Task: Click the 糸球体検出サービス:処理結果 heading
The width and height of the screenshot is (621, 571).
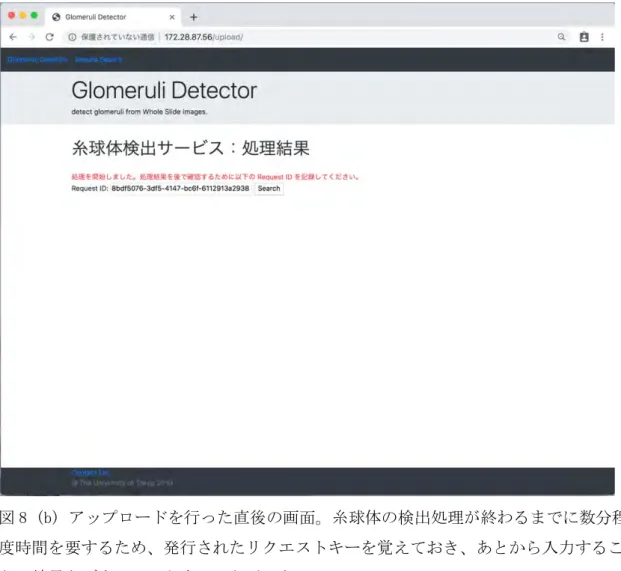Action: pyautogui.click(x=190, y=148)
